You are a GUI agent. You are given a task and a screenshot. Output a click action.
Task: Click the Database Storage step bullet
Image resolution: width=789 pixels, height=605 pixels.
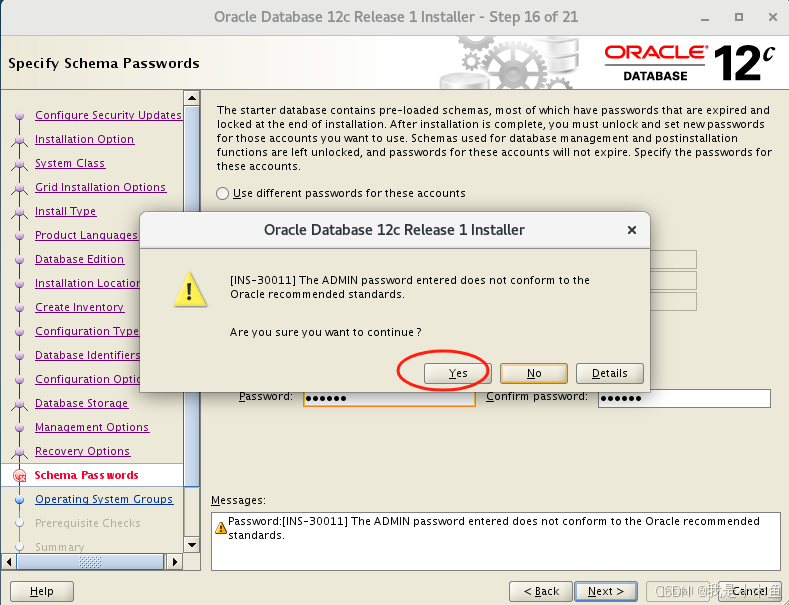coord(20,403)
